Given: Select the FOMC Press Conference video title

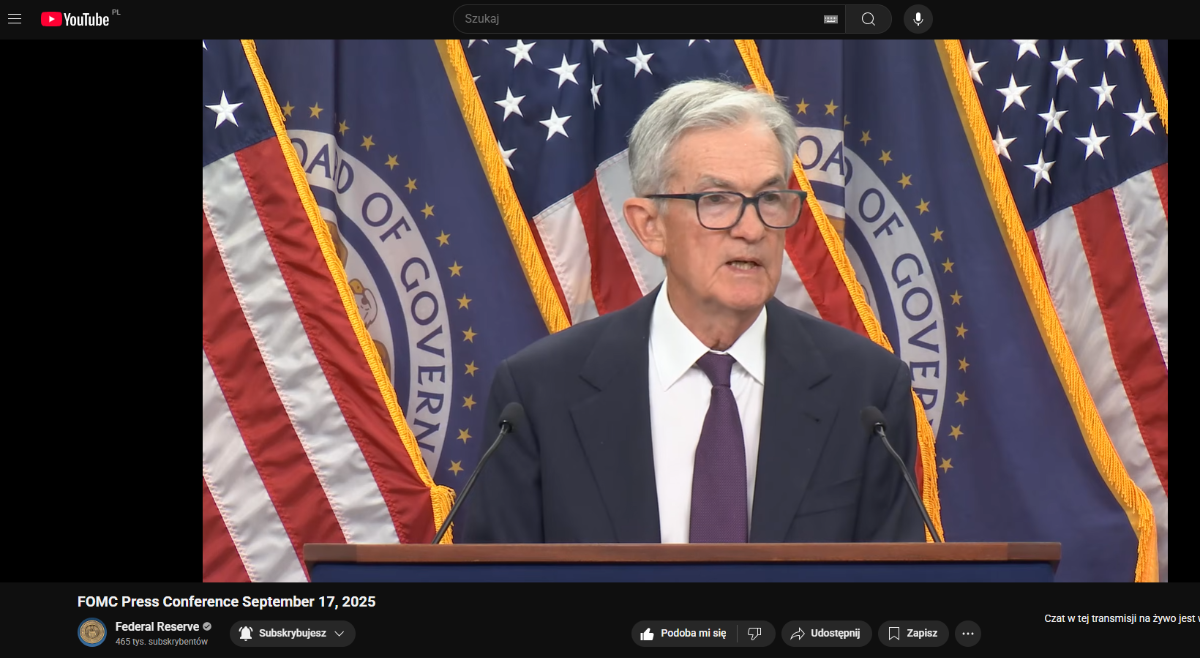Looking at the screenshot, I should [x=226, y=602].
